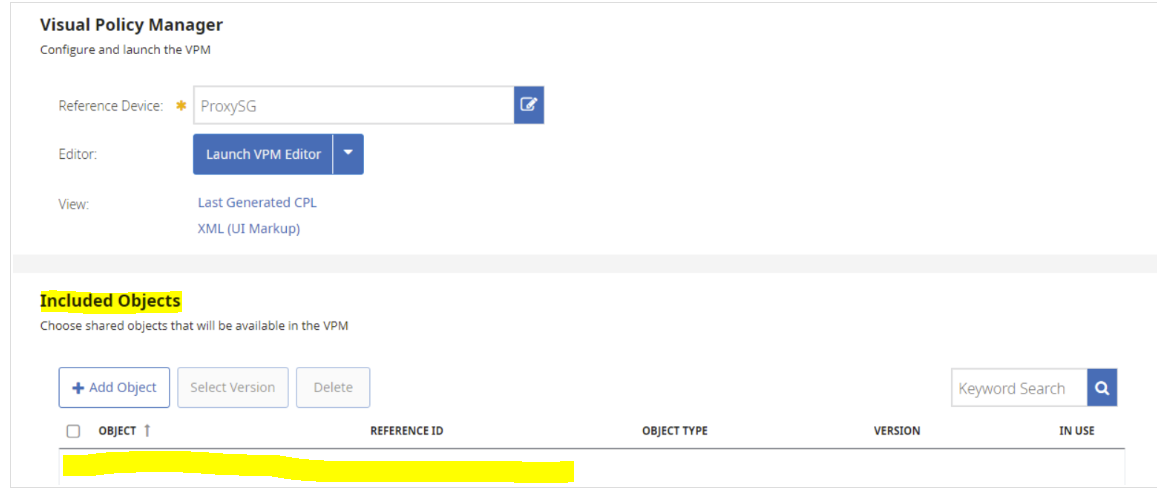Image resolution: width=1157 pixels, height=498 pixels.
Task: Sort by the OBJECT column header
Action: (x=117, y=431)
